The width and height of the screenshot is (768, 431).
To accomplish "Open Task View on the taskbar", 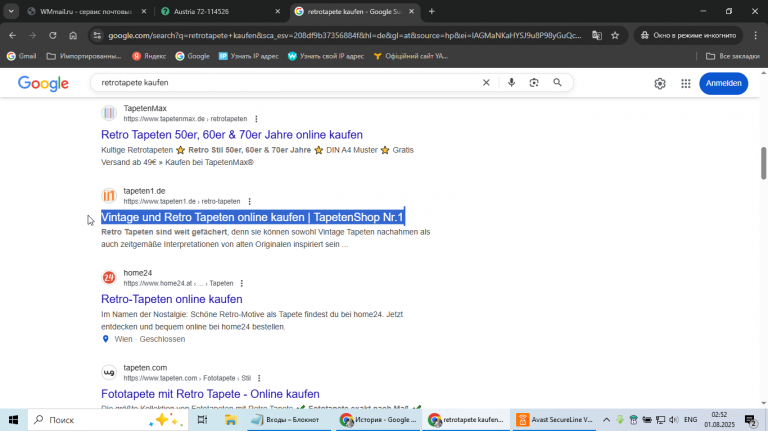I will (x=202, y=420).
